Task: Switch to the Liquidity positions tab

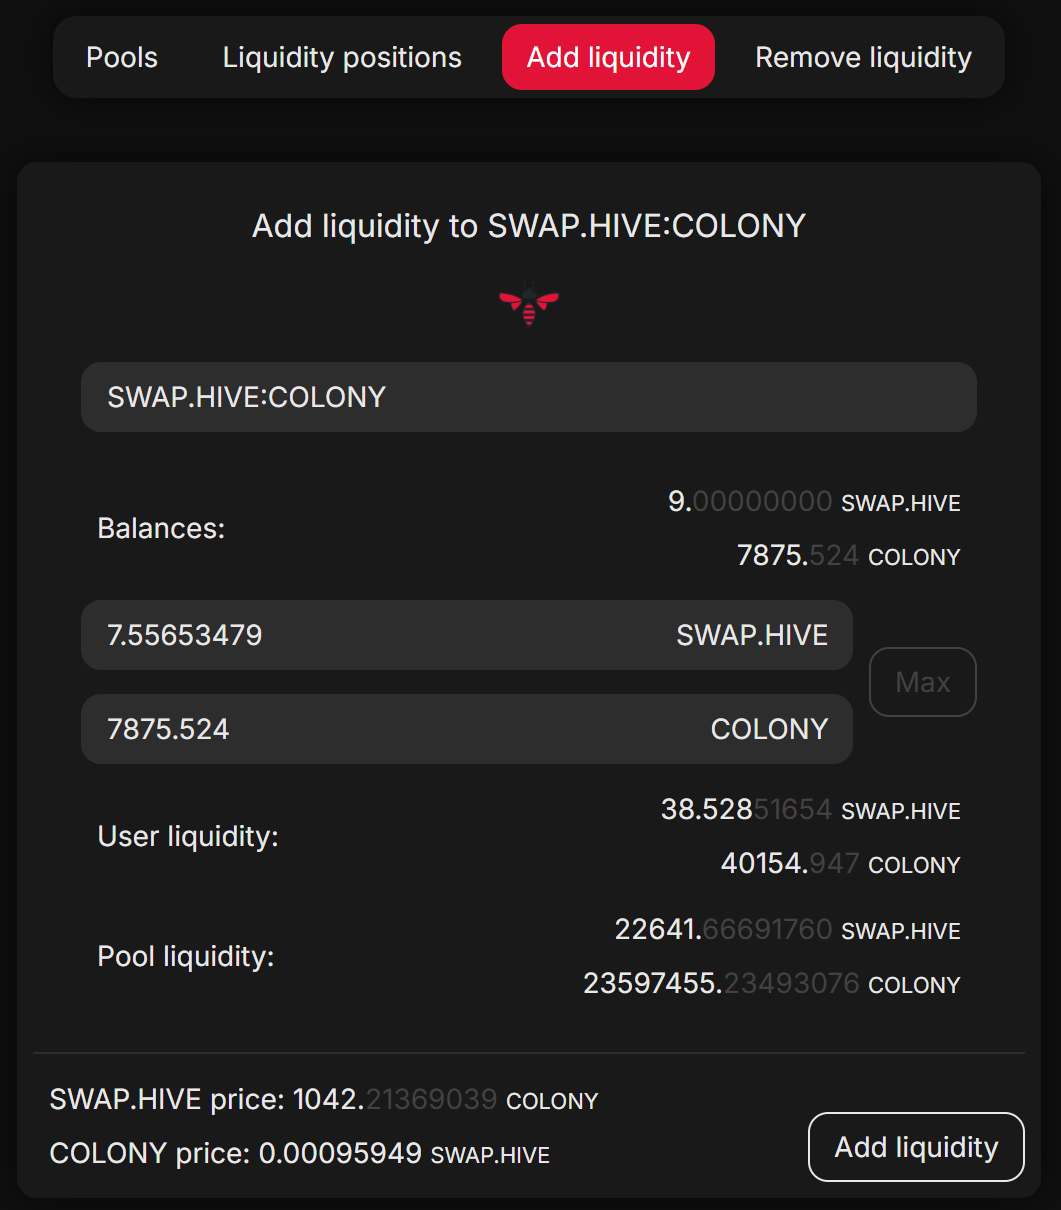Action: 342,58
